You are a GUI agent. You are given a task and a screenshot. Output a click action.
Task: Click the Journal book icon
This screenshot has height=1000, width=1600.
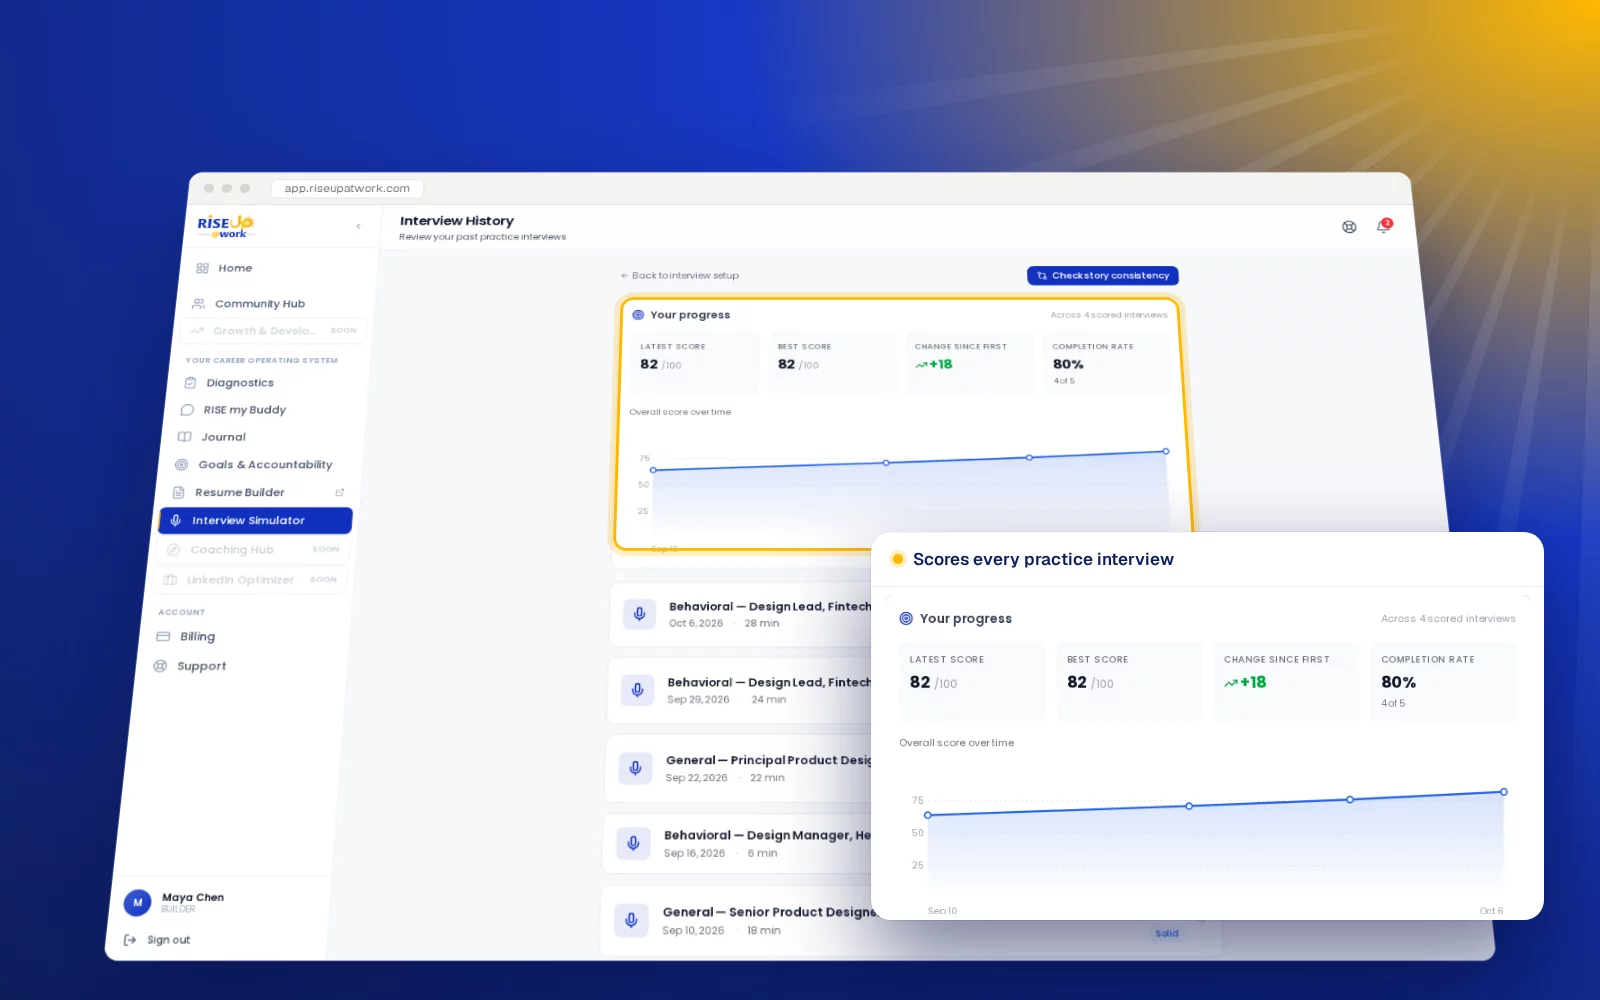click(184, 437)
